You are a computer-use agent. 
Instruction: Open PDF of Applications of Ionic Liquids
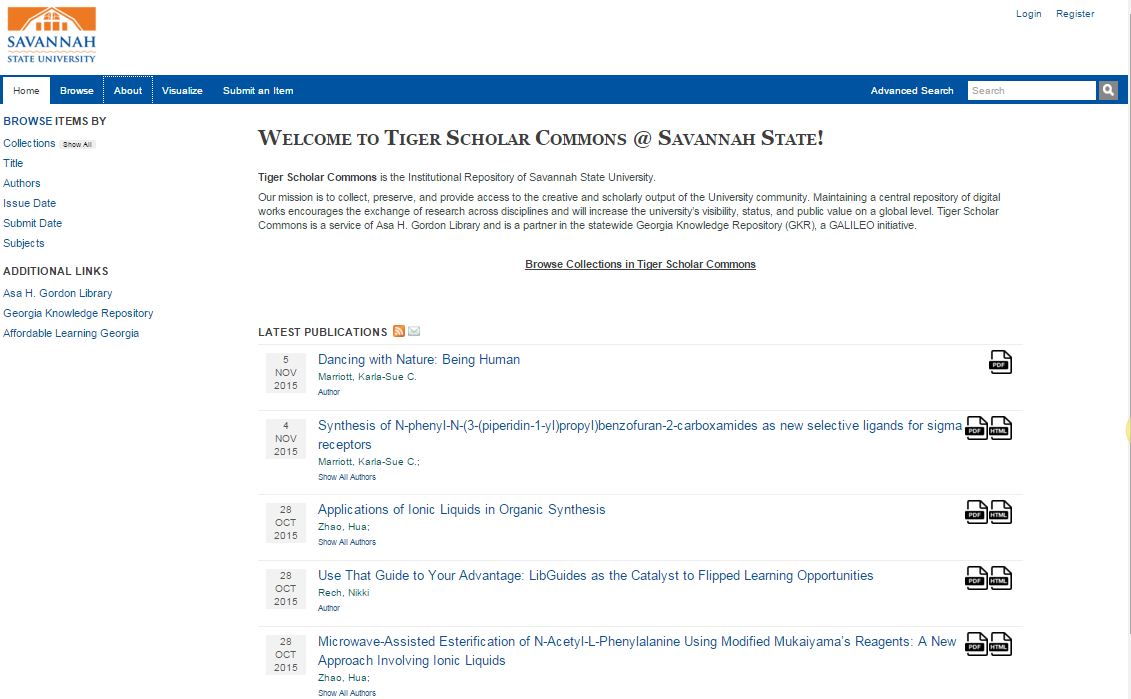tap(976, 512)
